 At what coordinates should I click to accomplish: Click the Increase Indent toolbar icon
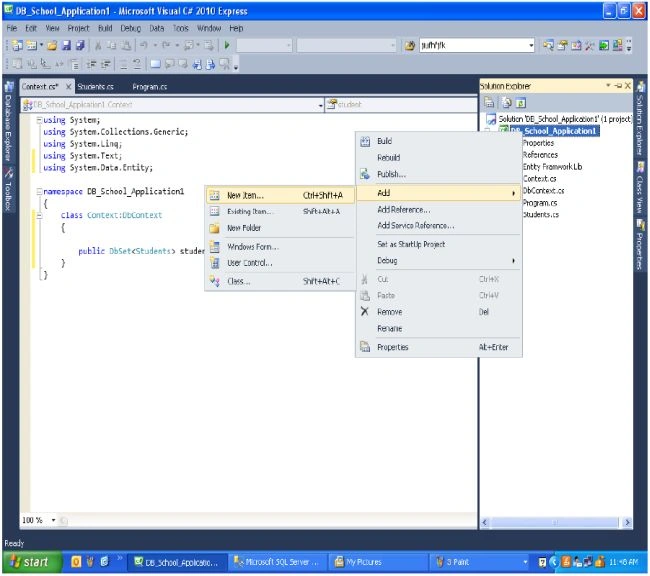click(x=106, y=64)
